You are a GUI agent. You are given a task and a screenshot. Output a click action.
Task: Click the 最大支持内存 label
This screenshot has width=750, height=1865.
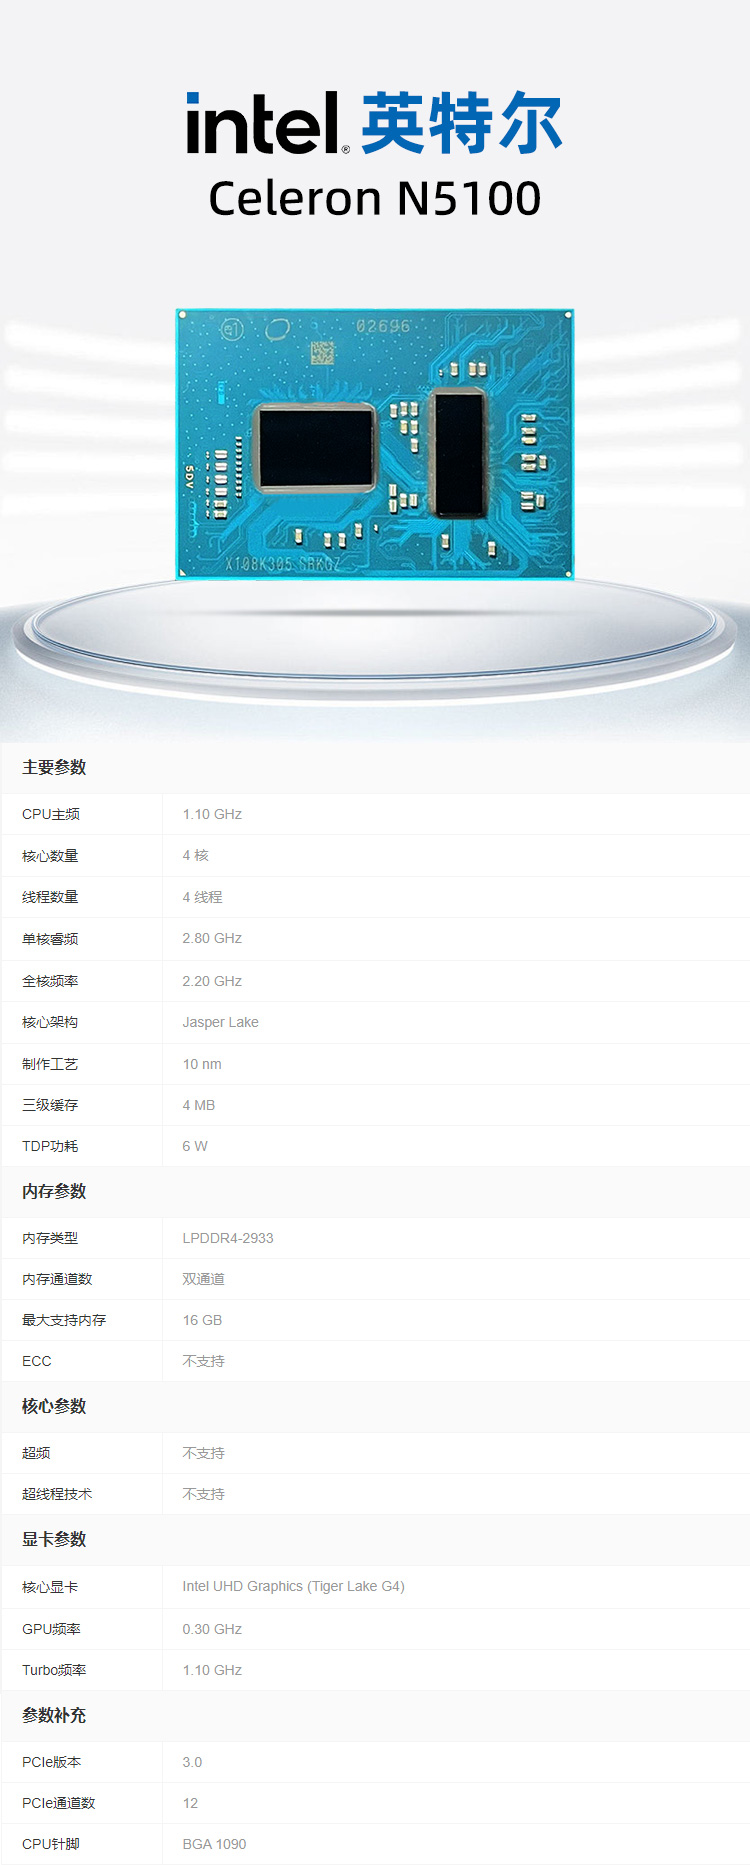64,1320
